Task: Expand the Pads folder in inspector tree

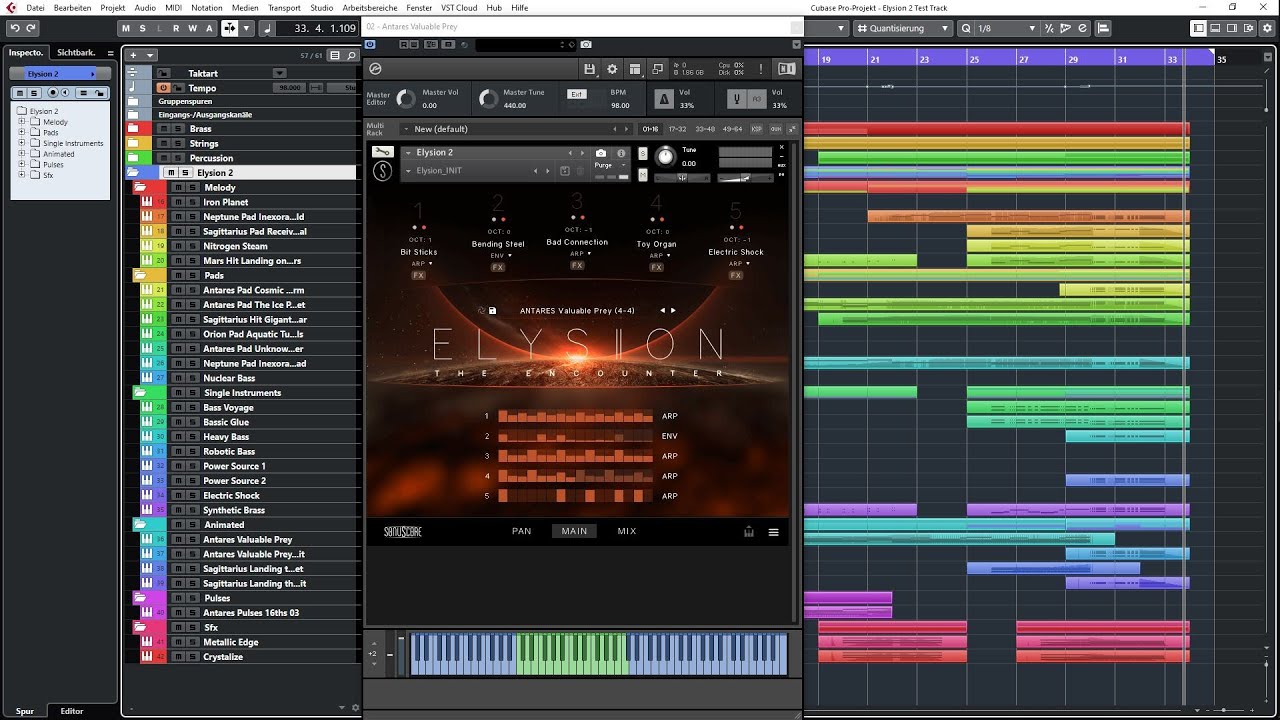Action: (x=21, y=133)
